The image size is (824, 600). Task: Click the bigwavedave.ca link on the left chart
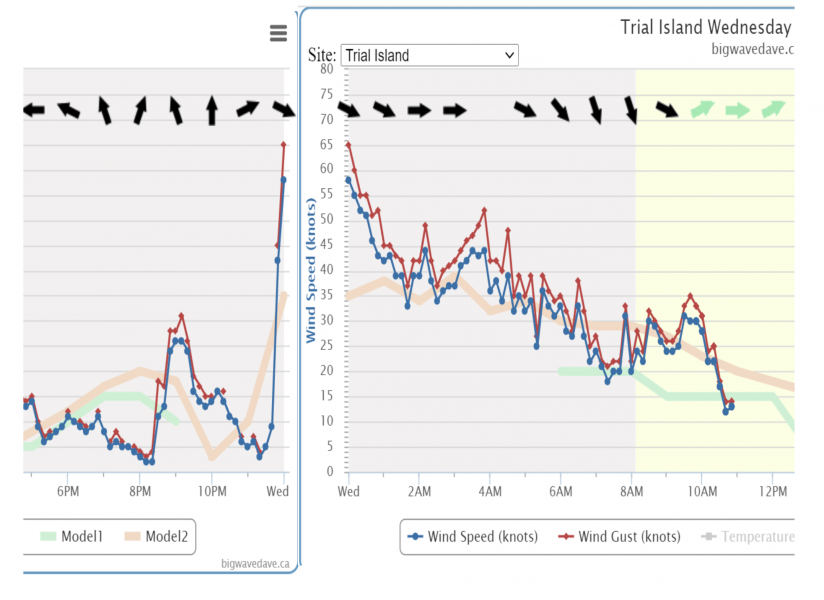point(258,562)
